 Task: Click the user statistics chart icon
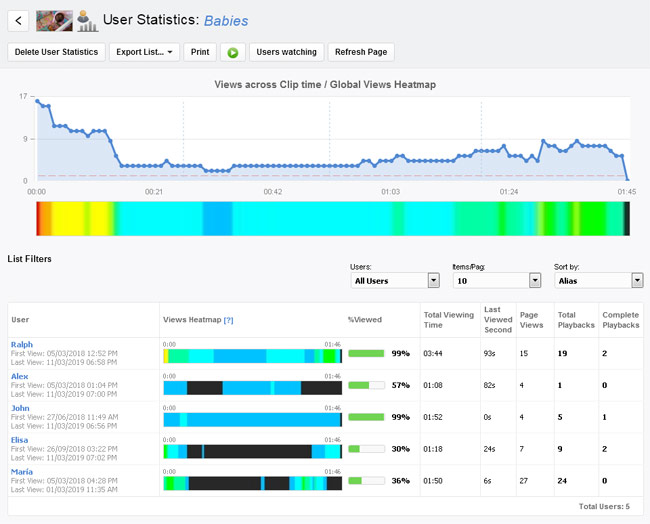click(x=87, y=21)
